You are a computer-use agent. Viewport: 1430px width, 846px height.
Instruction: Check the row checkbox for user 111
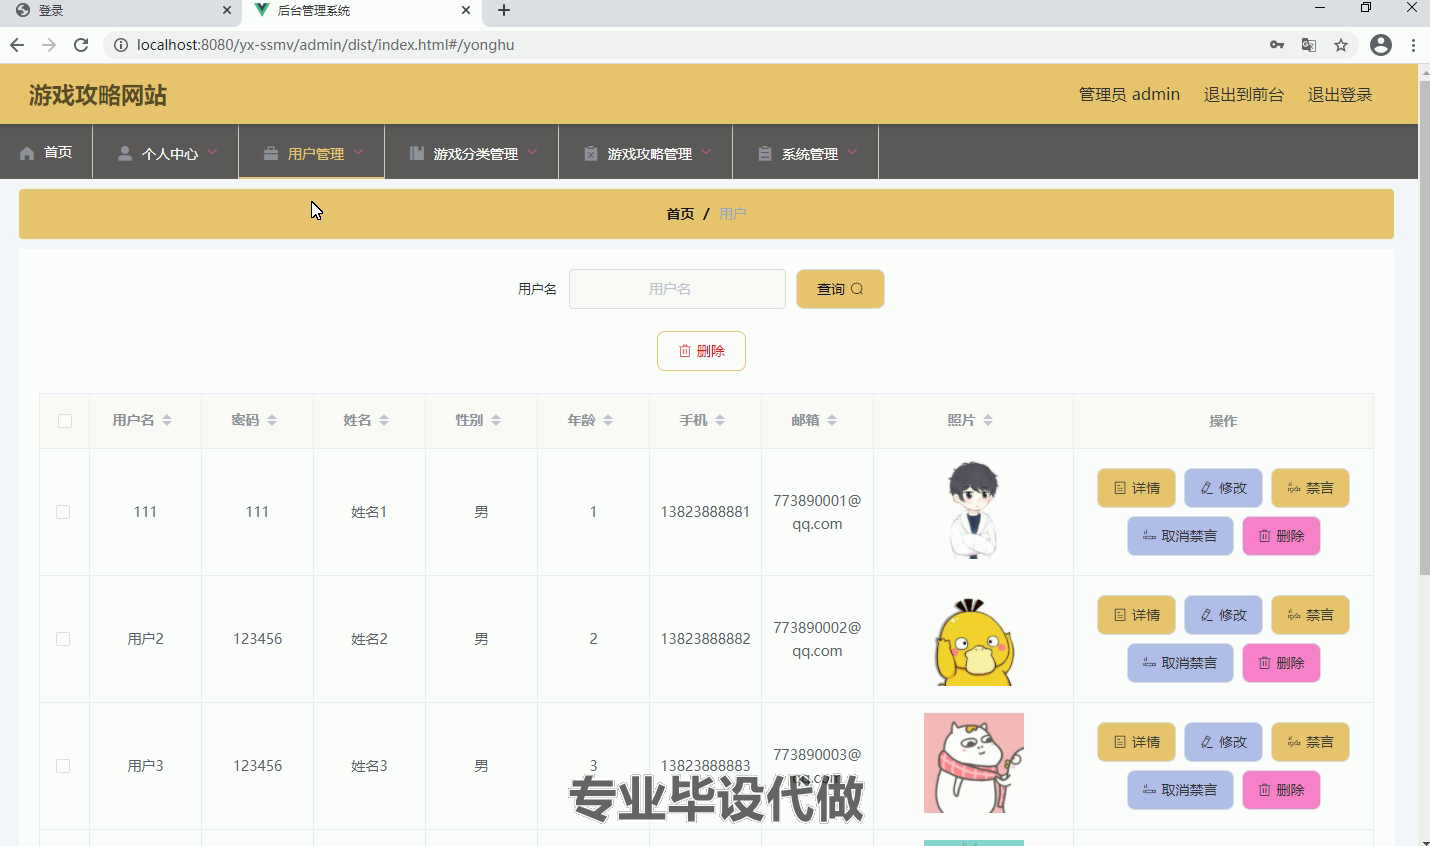[x=63, y=512]
